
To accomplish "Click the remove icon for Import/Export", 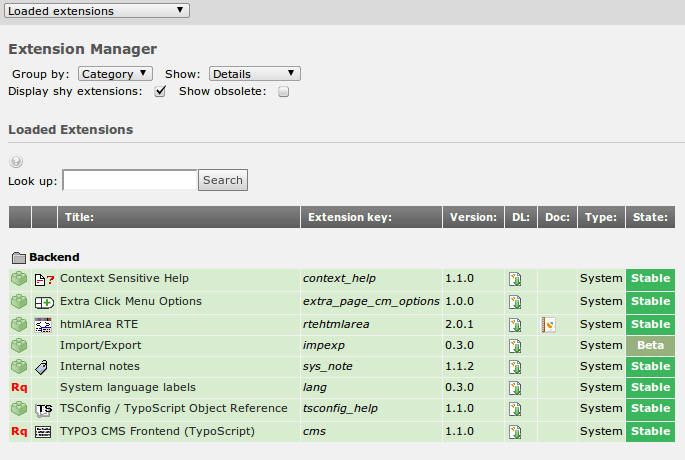I will pyautogui.click(x=19, y=345).
